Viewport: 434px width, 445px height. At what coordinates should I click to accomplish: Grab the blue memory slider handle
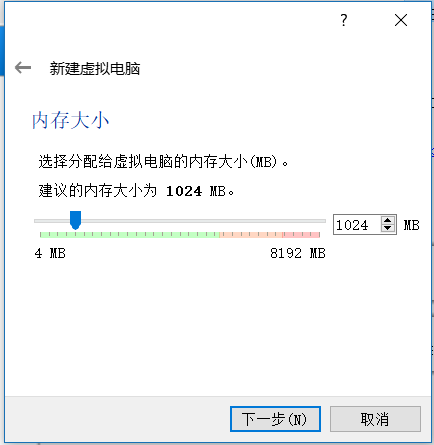[x=76, y=220]
